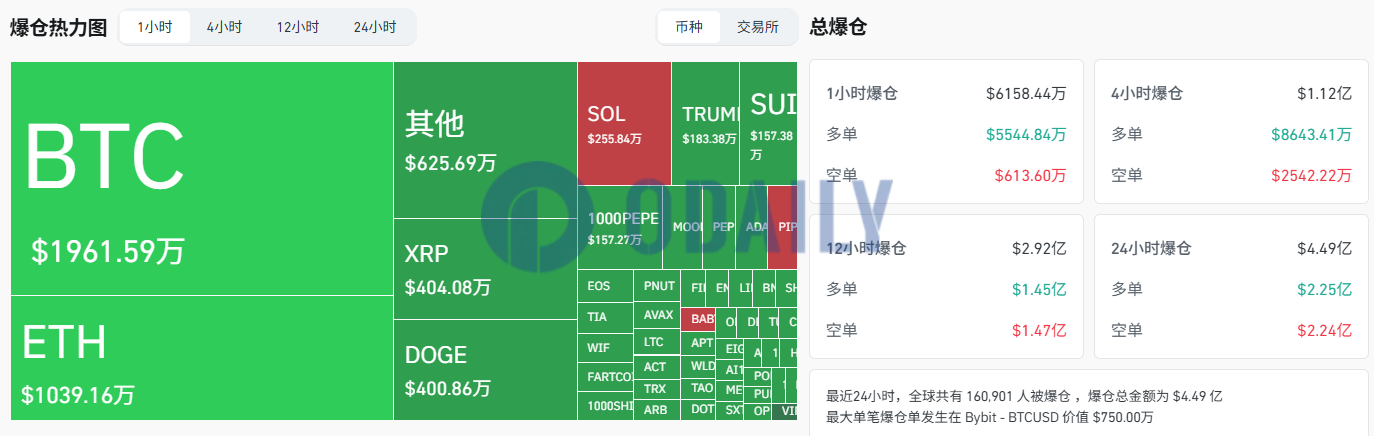Click the long value $2.25亿

point(1325,289)
